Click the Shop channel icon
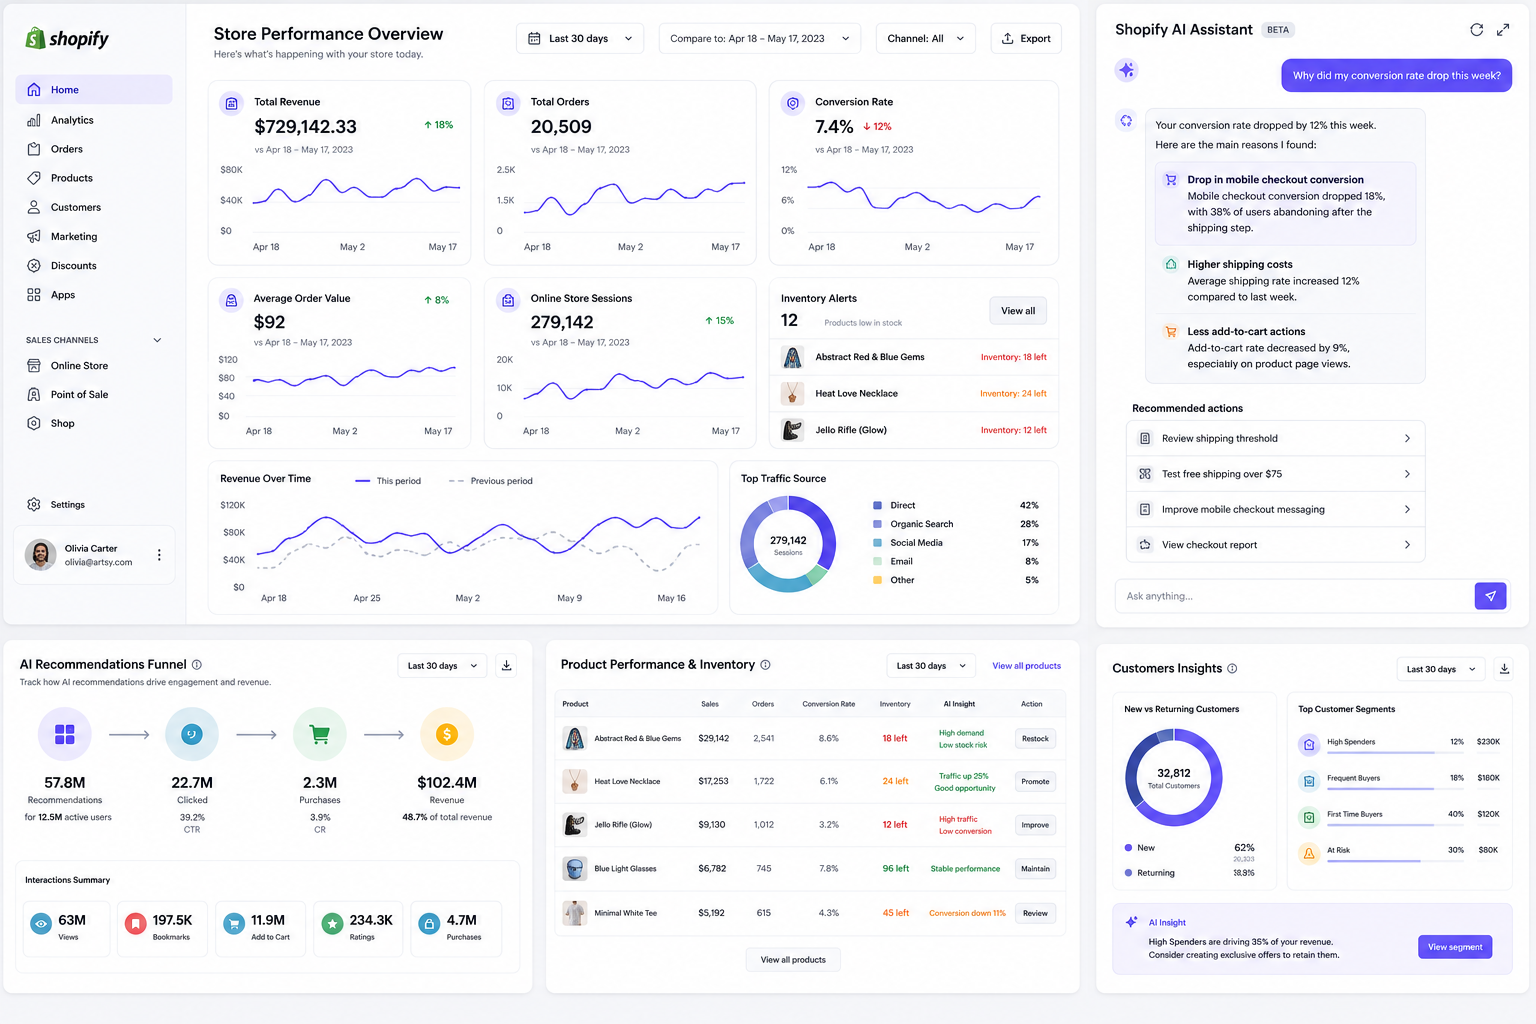 [34, 423]
